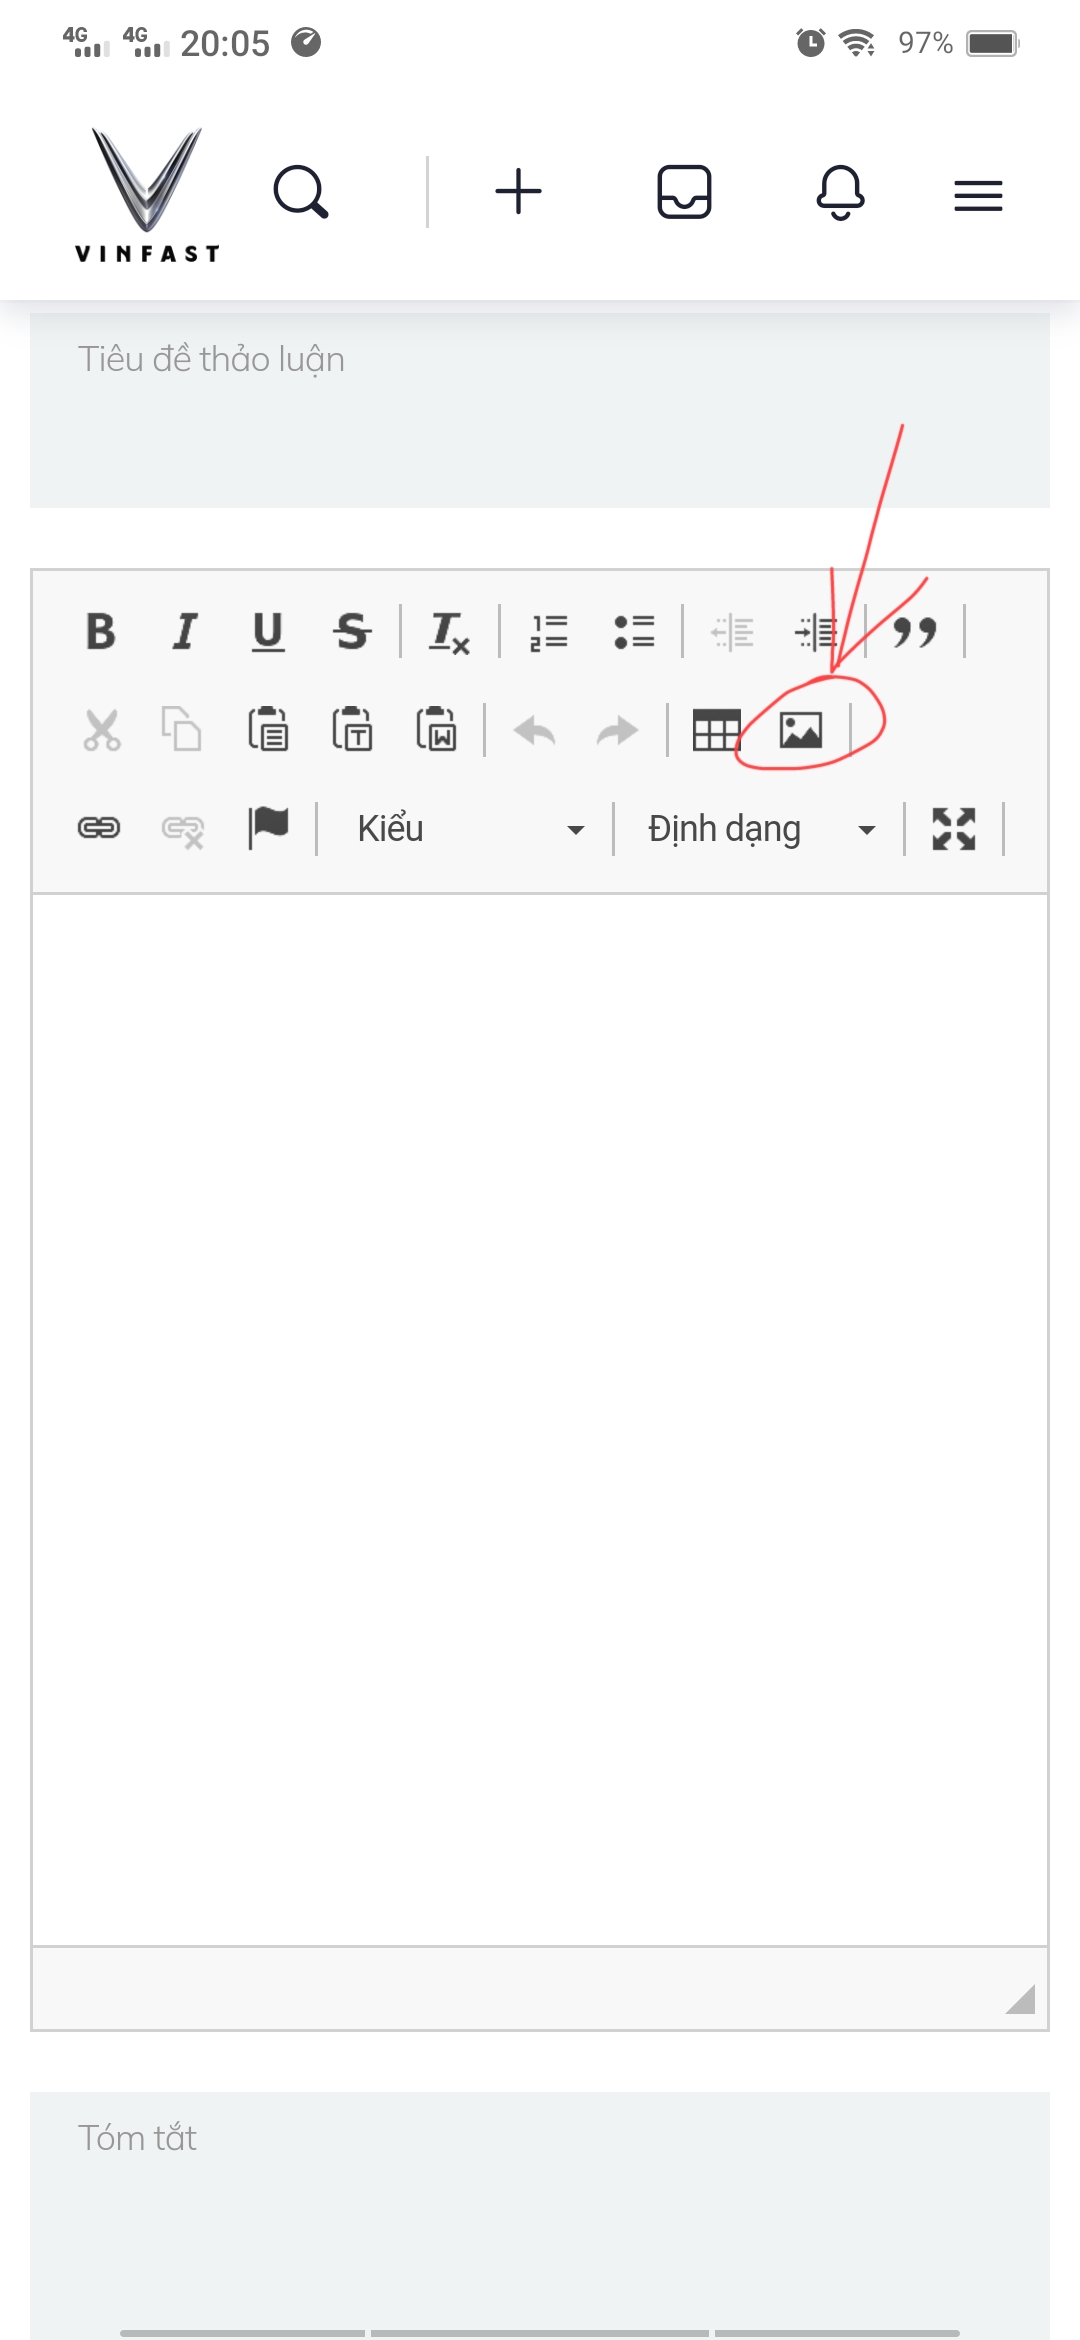The height and width of the screenshot is (2340, 1080).
Task: Open the hamburger menu
Action: [978, 195]
